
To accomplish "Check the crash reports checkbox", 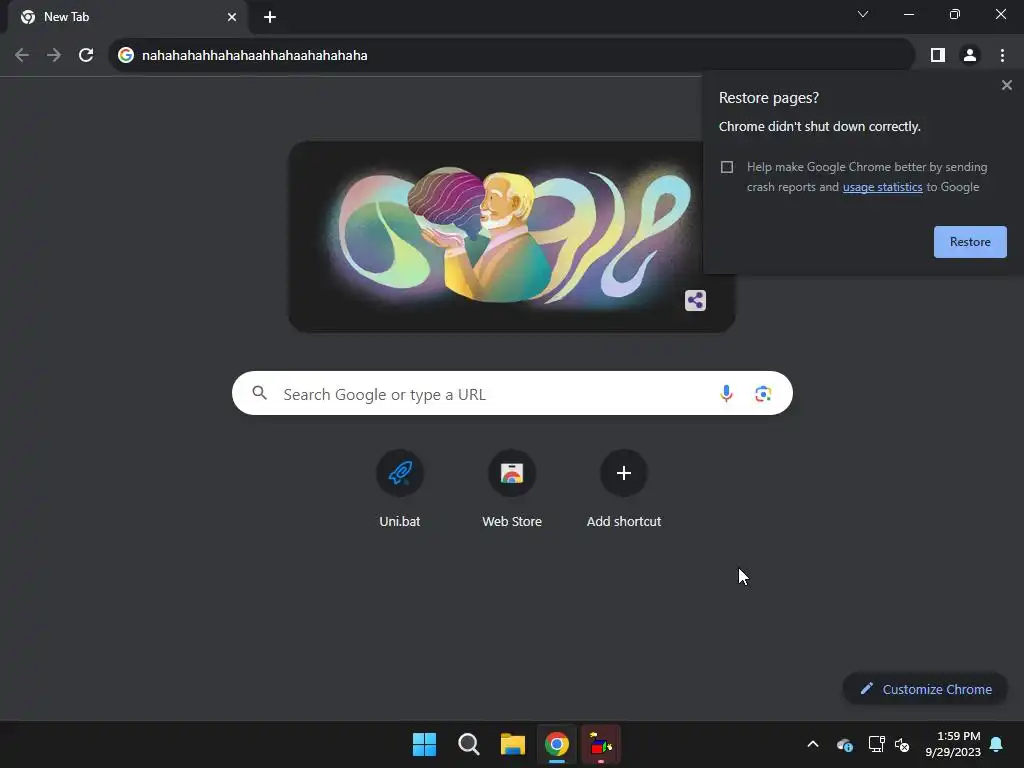I will coord(727,167).
